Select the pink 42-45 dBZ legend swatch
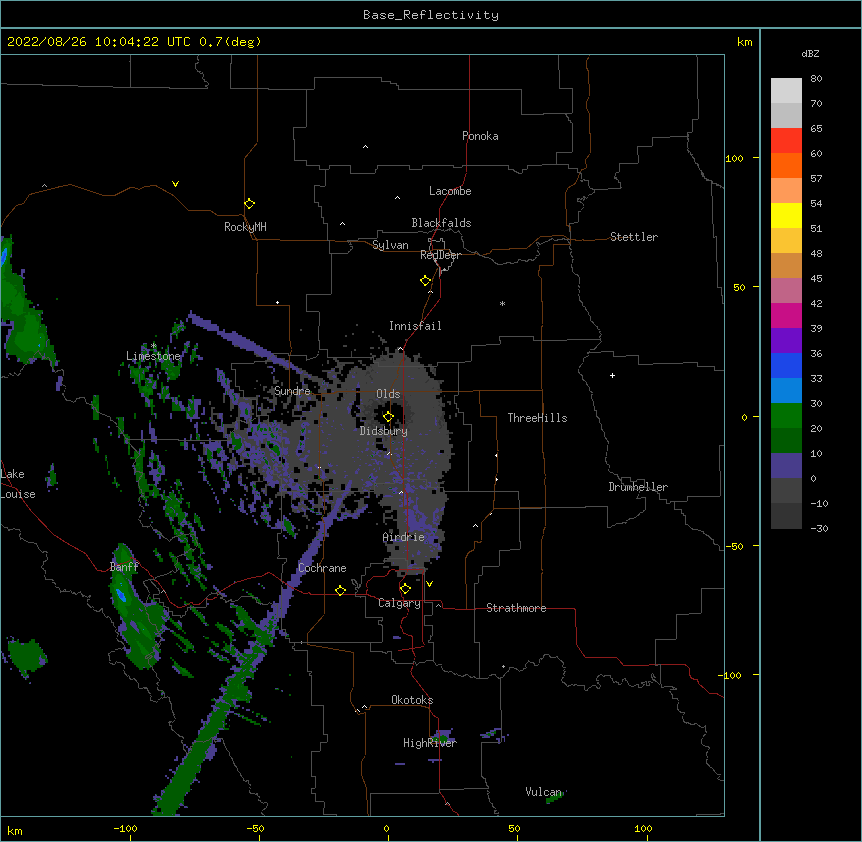The height and width of the screenshot is (842, 862). point(786,291)
